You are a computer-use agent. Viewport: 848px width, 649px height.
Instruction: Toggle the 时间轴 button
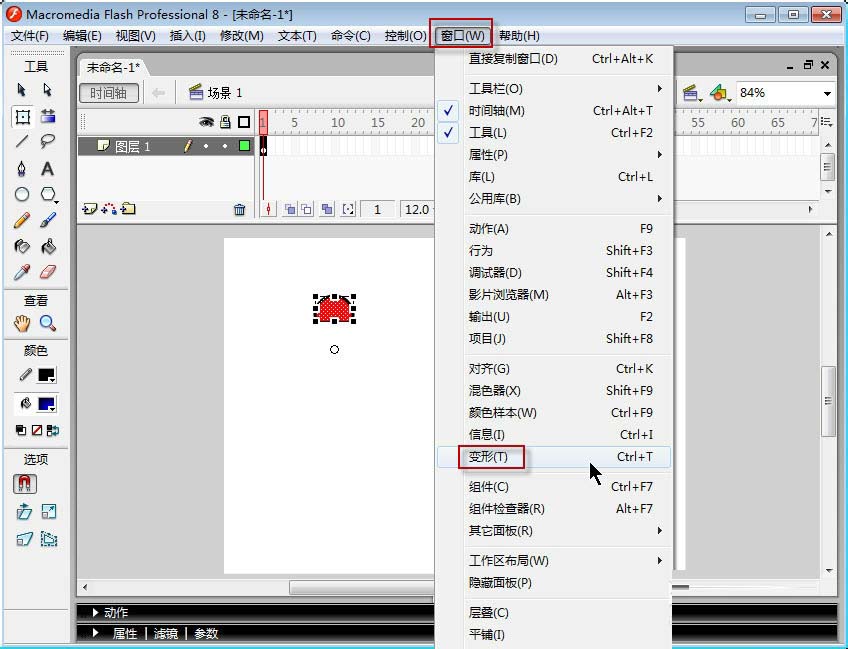tap(109, 93)
